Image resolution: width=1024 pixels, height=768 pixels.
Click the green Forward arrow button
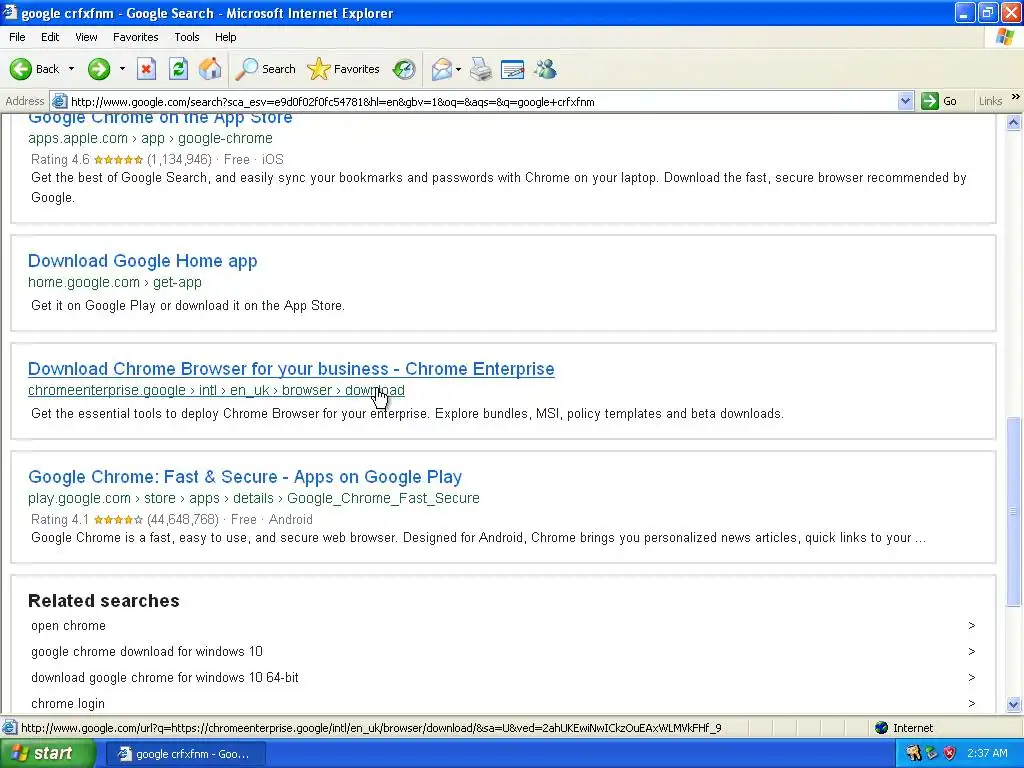click(99, 69)
